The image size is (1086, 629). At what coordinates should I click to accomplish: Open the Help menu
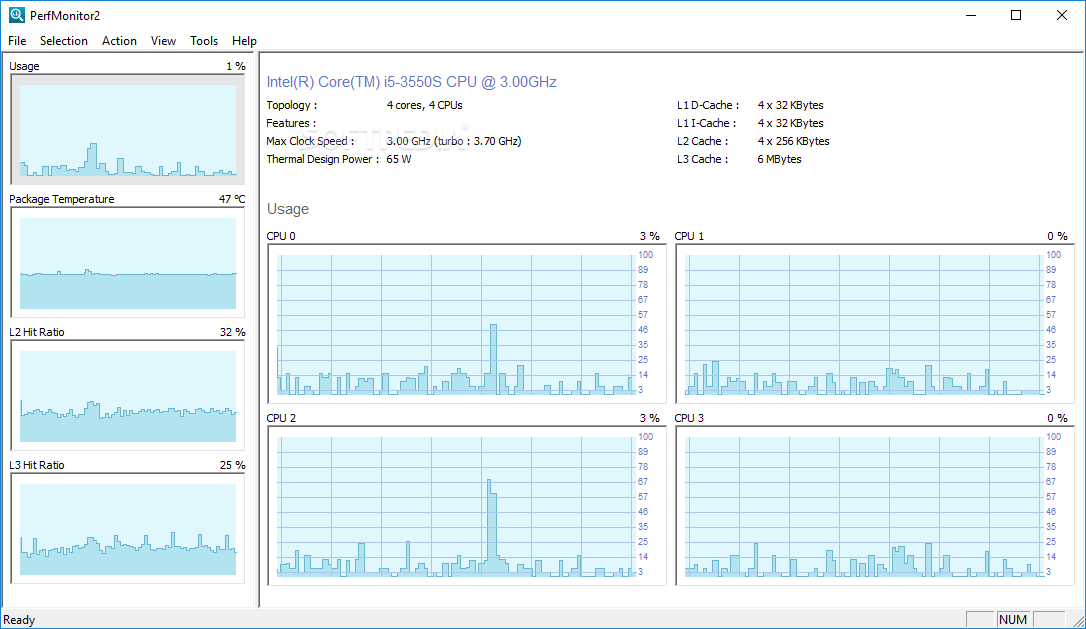244,41
